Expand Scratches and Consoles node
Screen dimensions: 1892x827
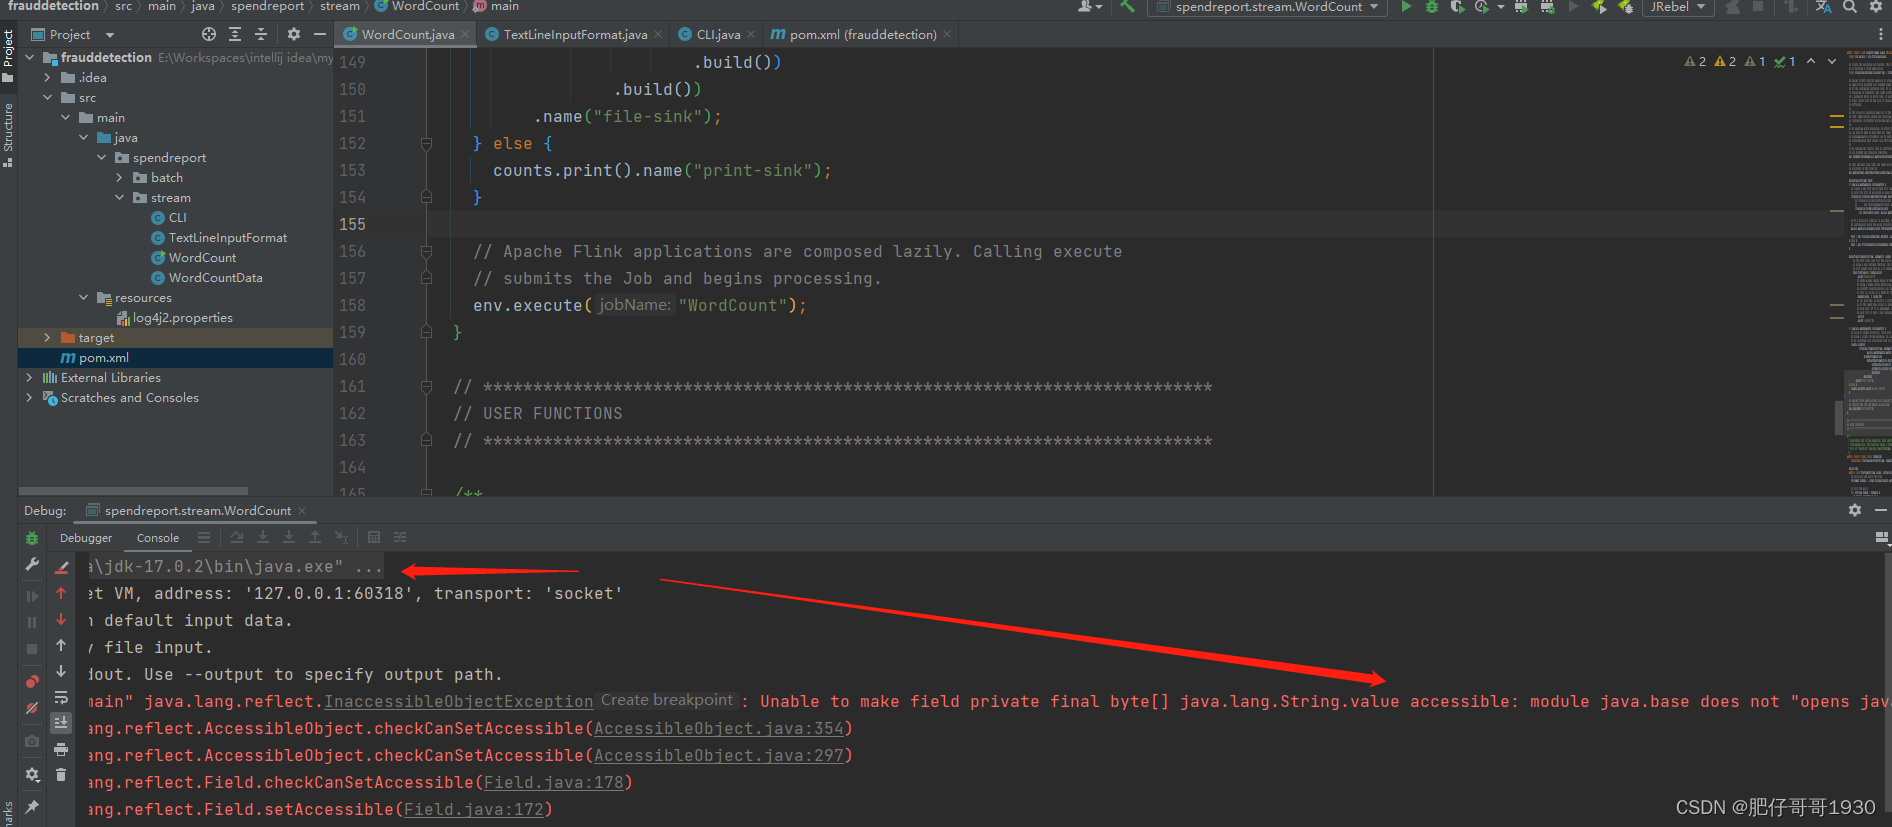click(29, 398)
